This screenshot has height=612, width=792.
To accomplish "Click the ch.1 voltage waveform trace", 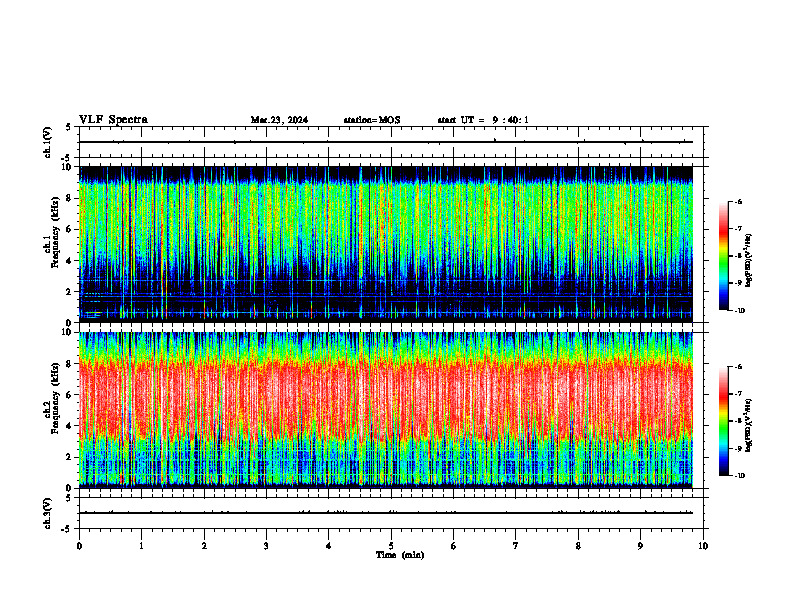I will point(386,142).
